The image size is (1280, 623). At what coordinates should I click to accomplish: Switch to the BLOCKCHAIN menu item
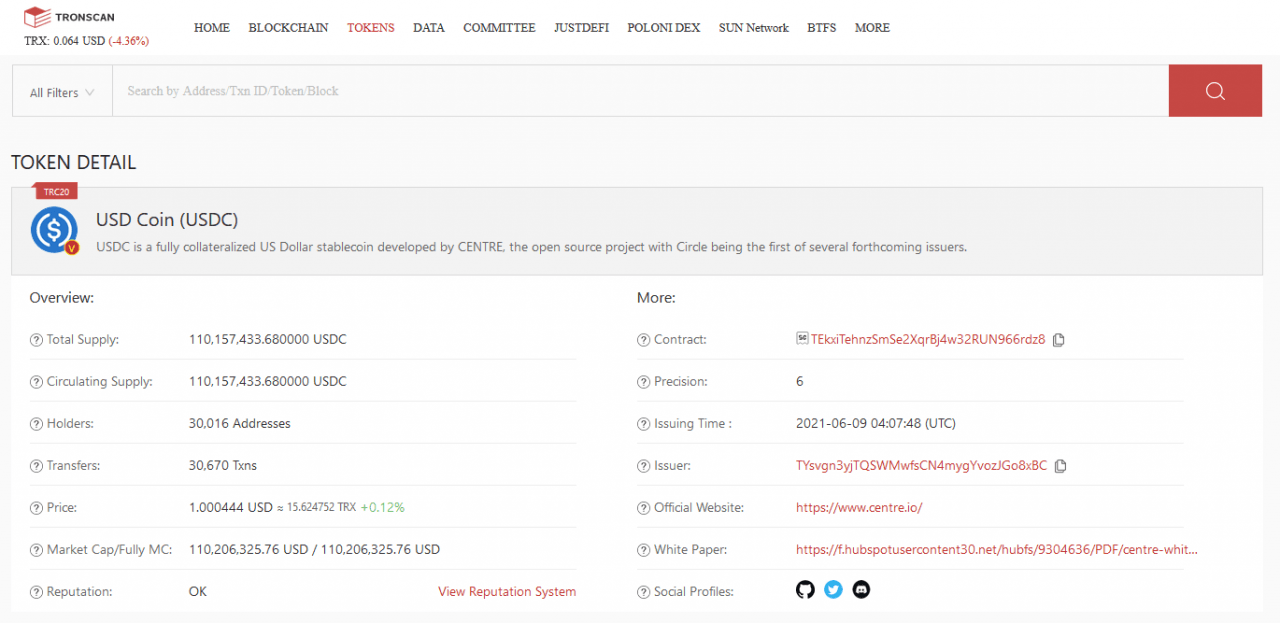point(288,27)
